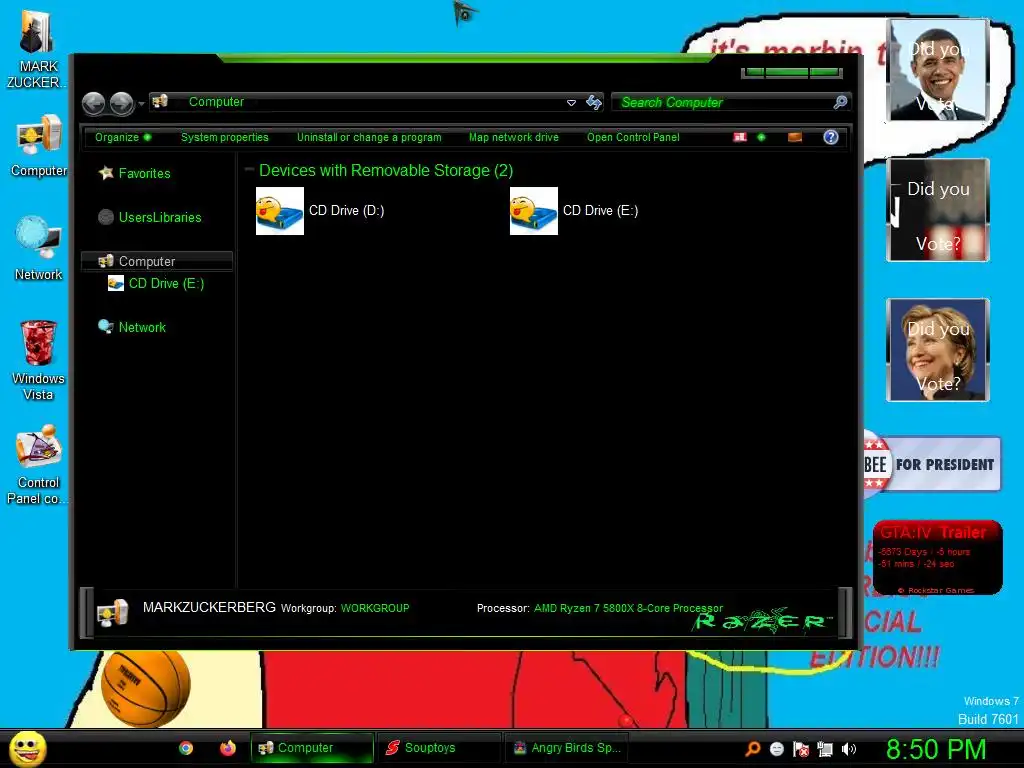The height and width of the screenshot is (768, 1024).
Task: Click the white smiley tray icon
Action: pyautogui.click(x=776, y=749)
